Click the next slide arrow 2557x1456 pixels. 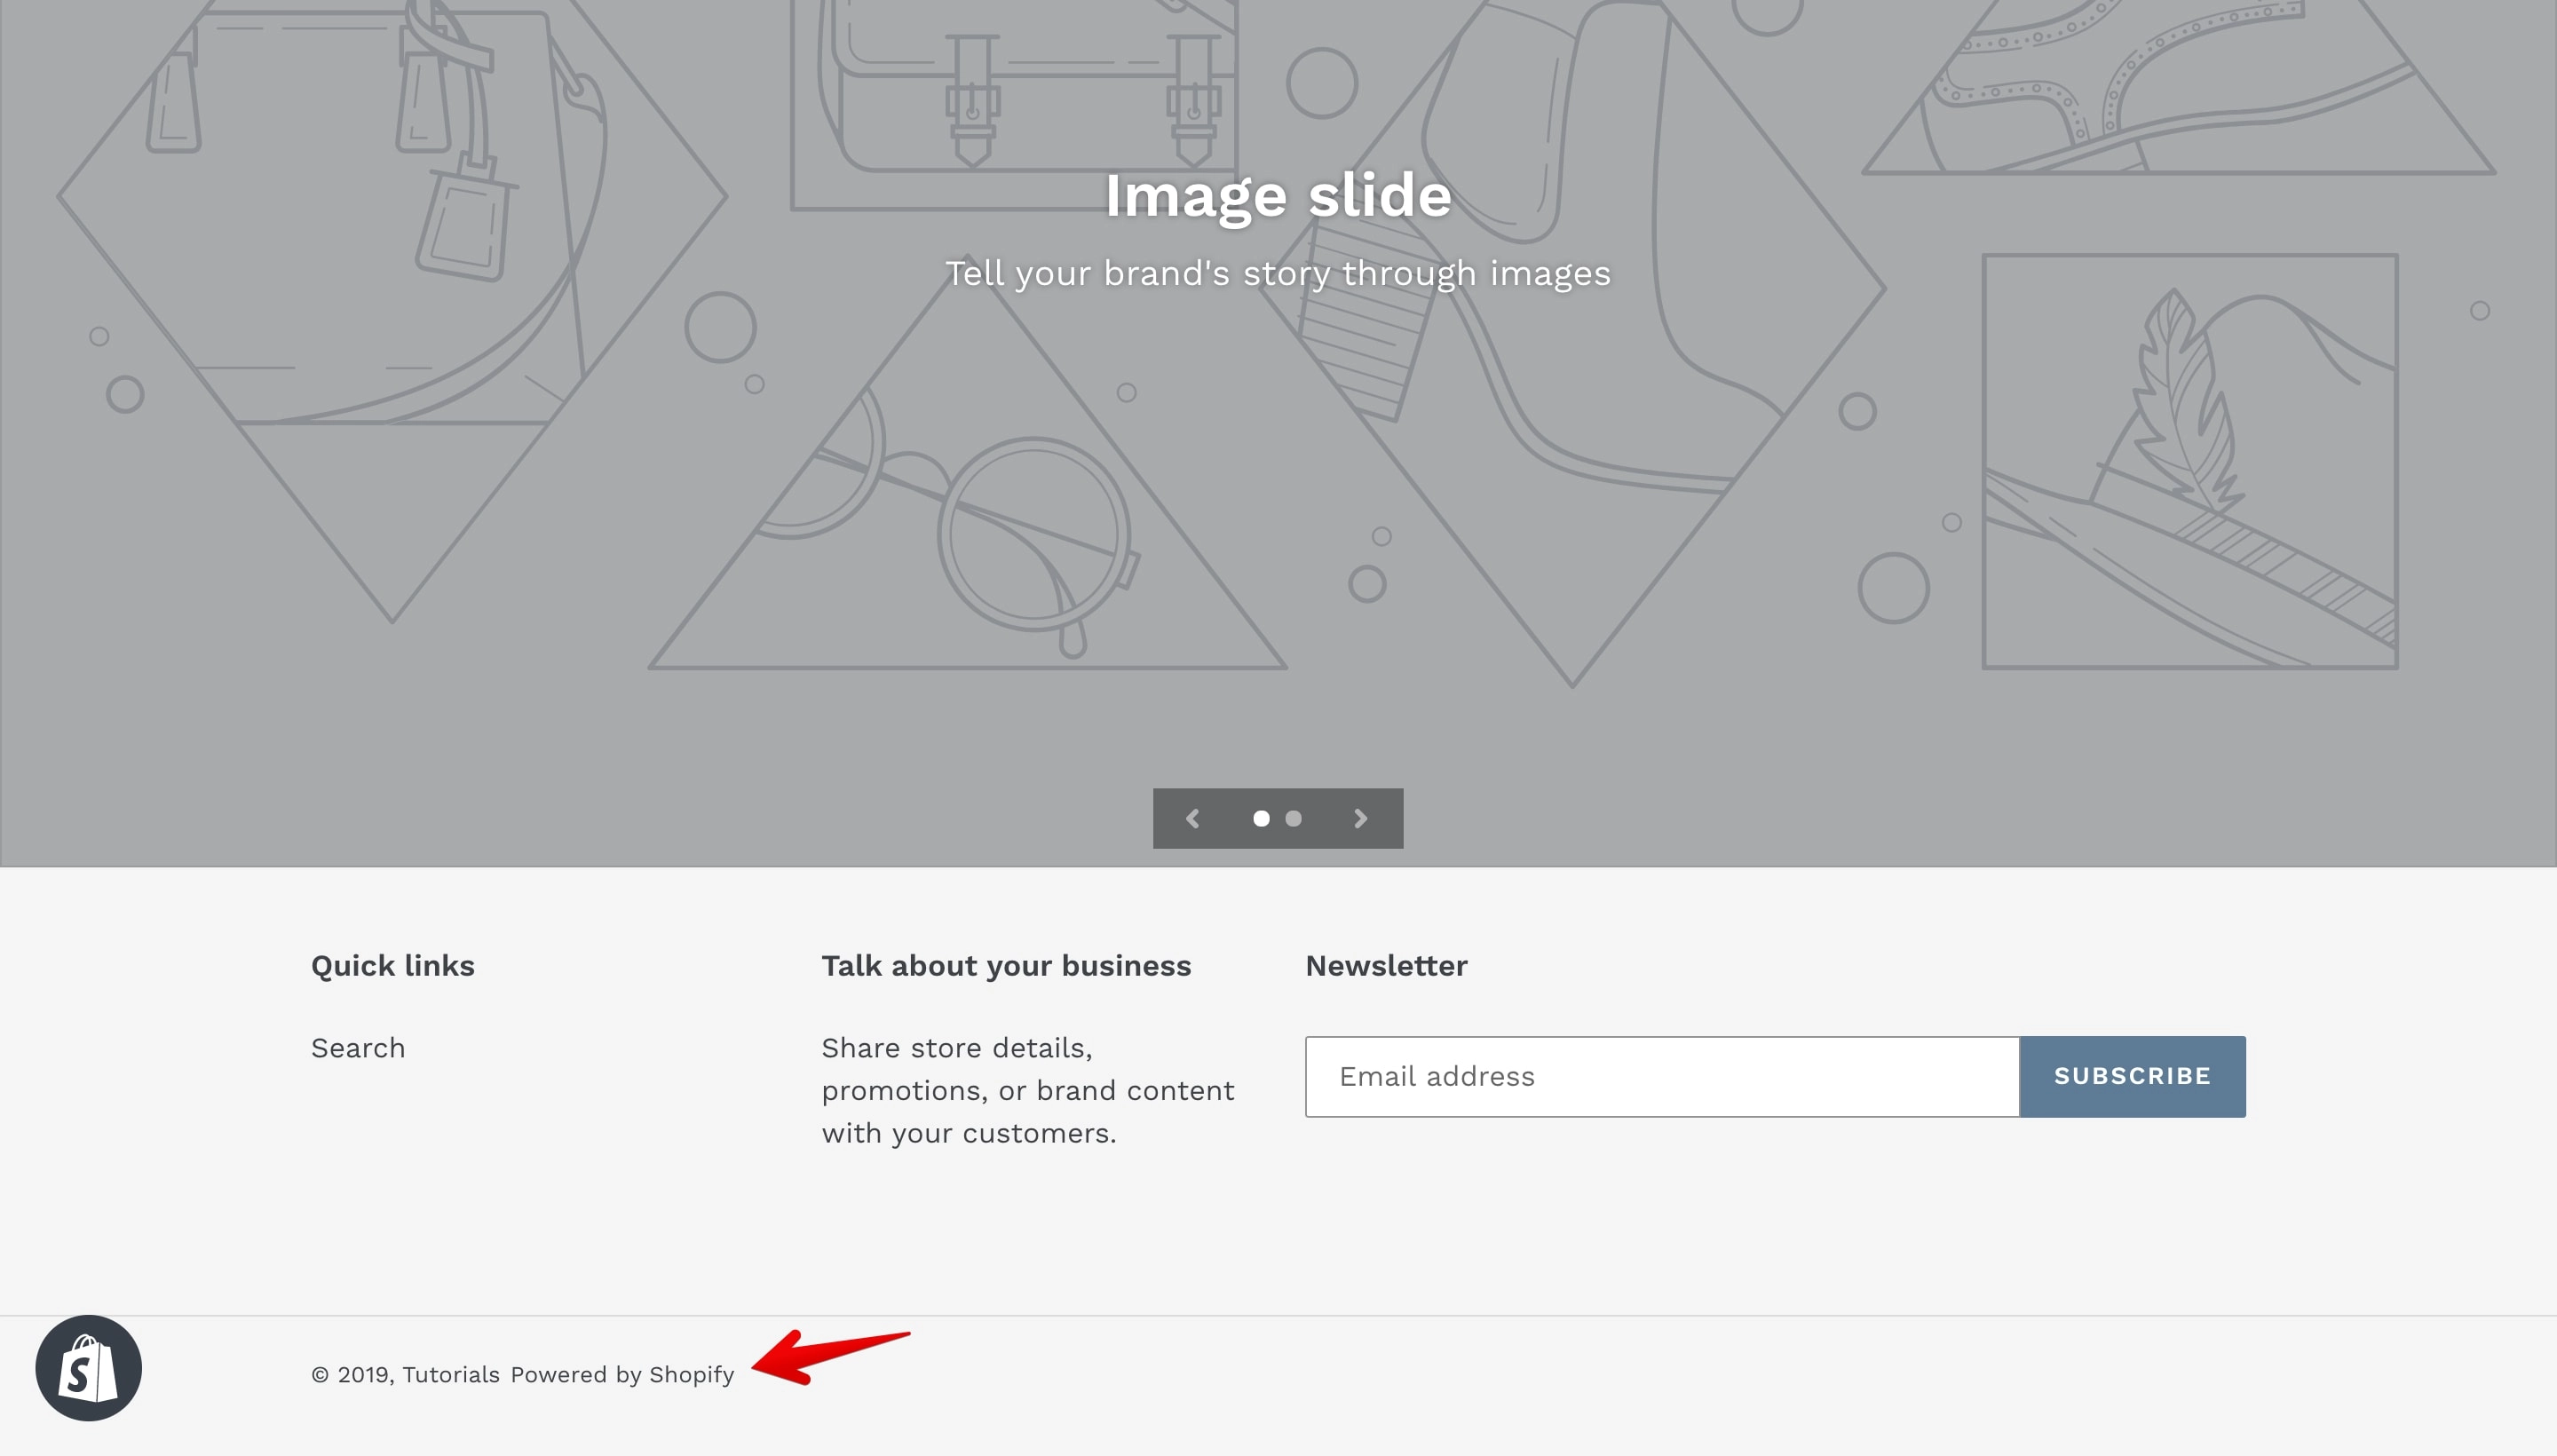1361,819
